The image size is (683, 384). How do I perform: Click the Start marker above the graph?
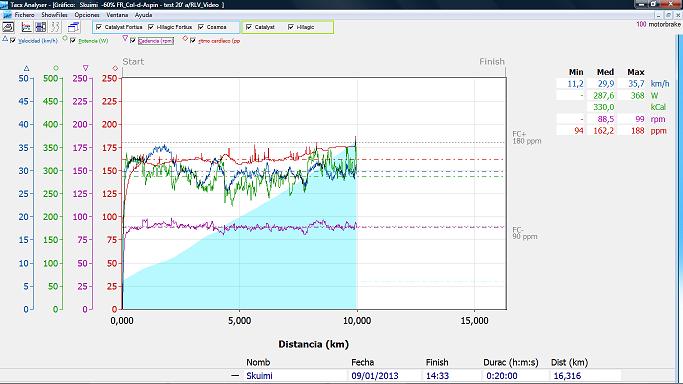[x=133, y=61]
